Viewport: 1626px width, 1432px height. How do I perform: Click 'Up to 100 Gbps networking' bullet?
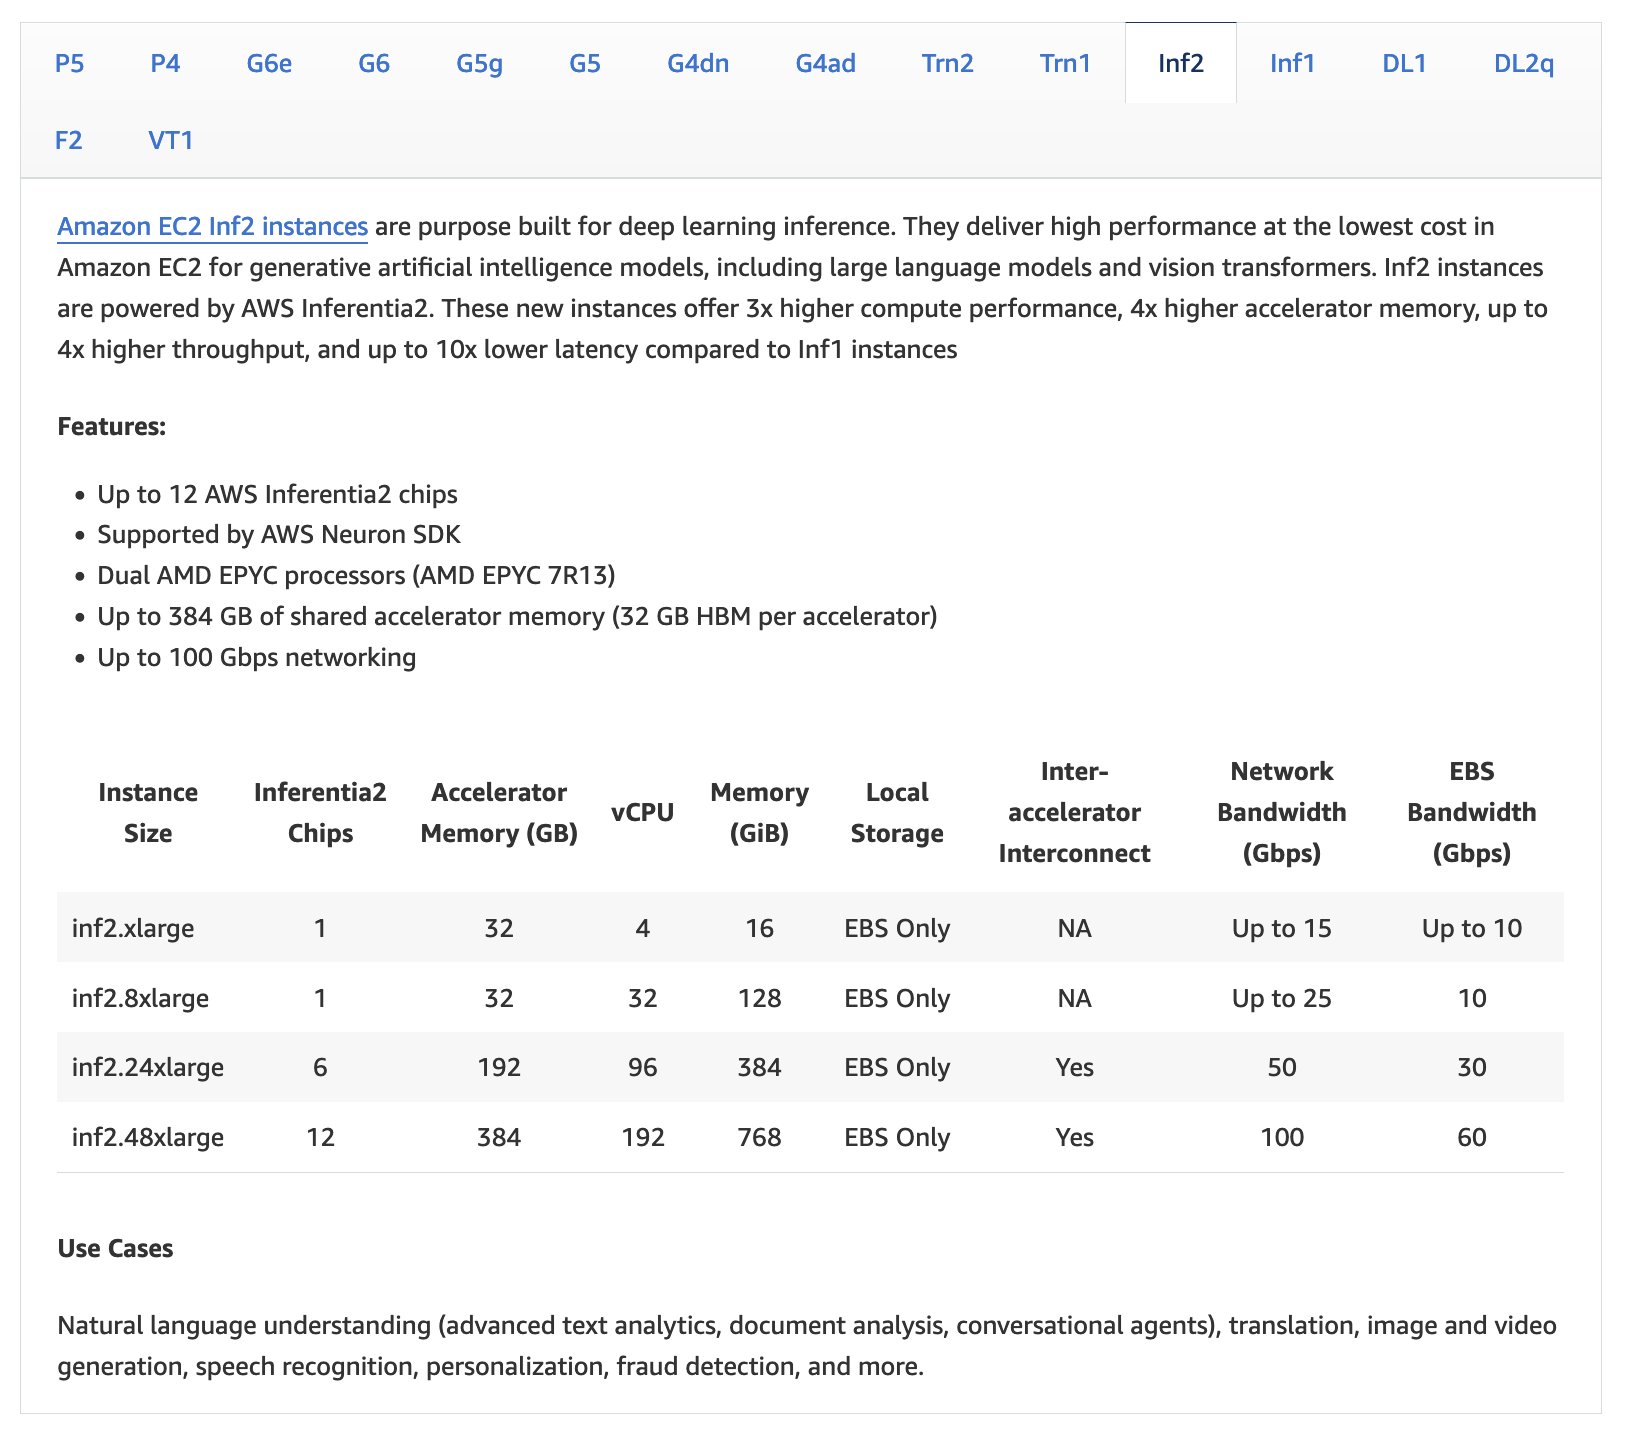256,657
